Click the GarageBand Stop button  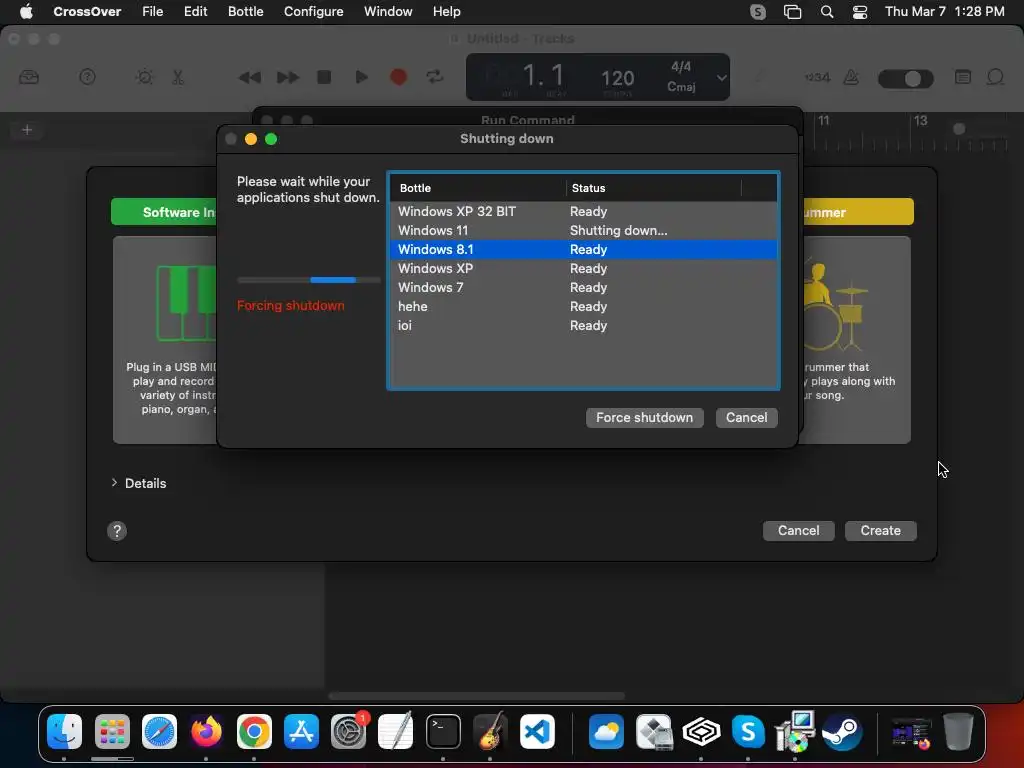(x=324, y=77)
